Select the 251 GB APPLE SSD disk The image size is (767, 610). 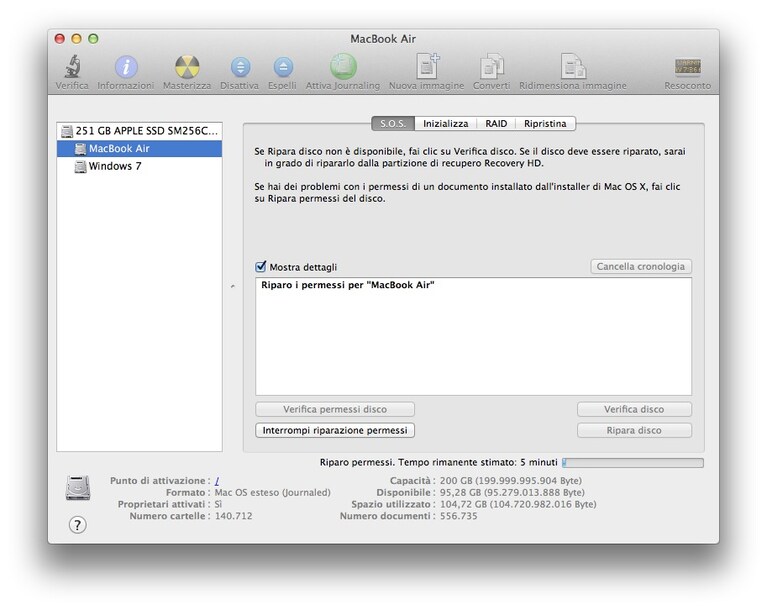coord(139,131)
